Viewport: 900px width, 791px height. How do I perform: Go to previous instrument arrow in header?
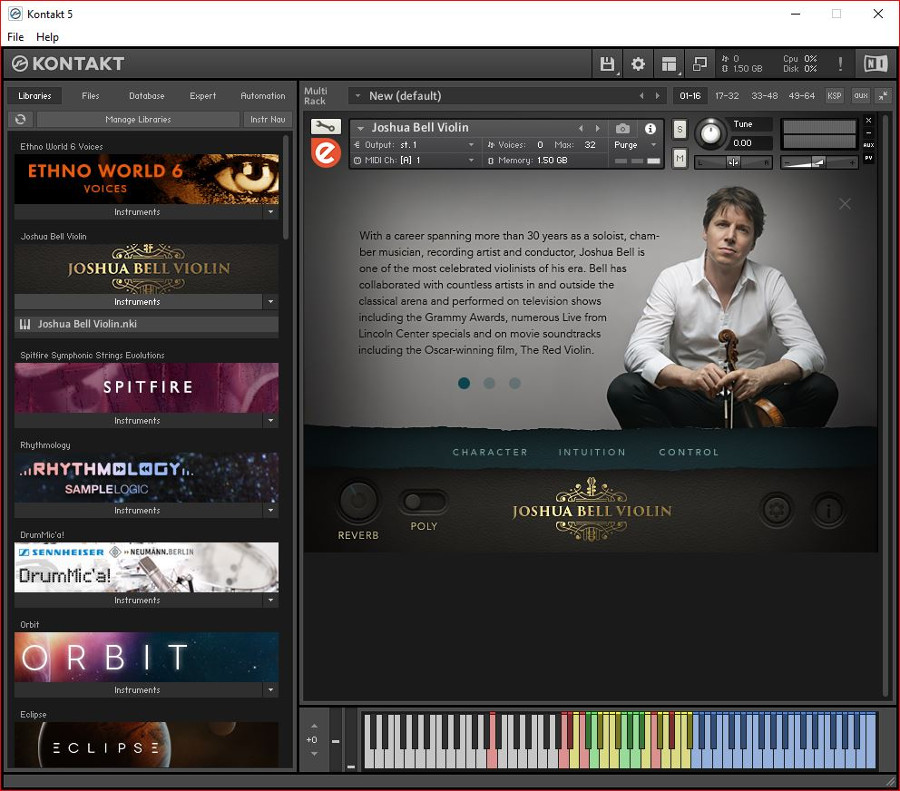click(581, 129)
